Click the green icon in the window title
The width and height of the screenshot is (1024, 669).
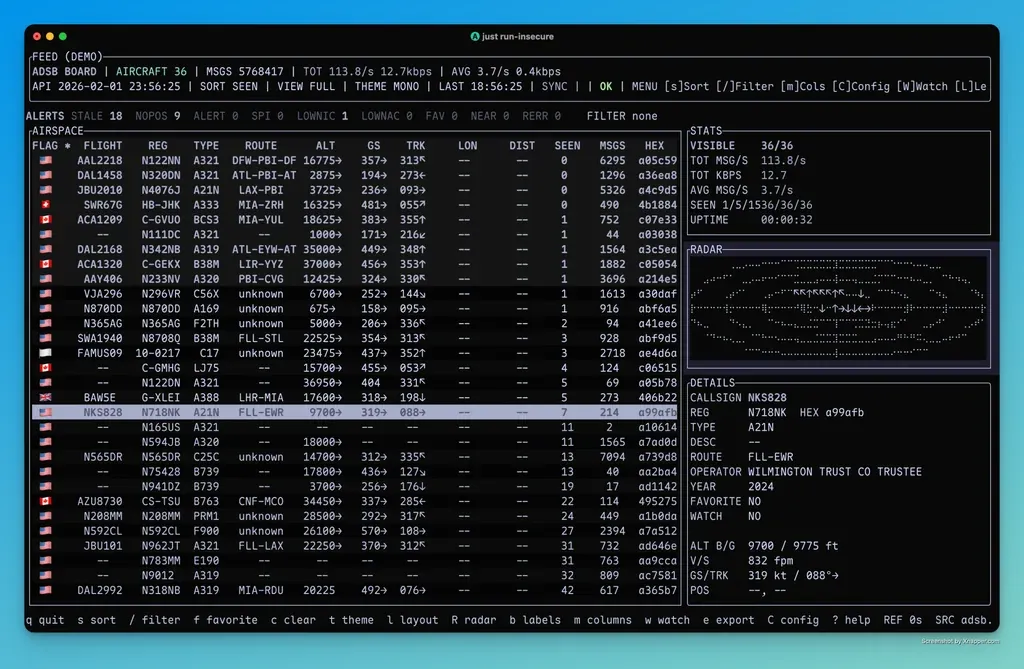476,37
